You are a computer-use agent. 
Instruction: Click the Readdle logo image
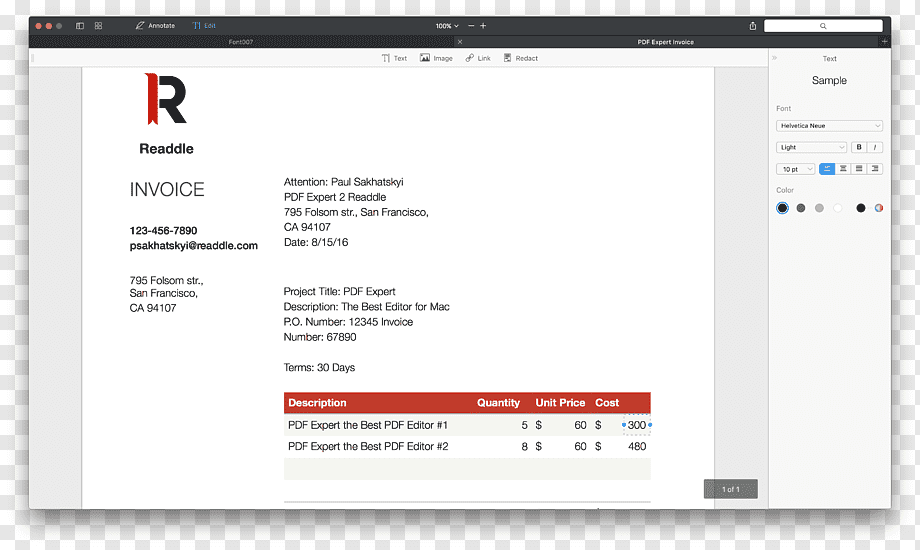point(165,99)
